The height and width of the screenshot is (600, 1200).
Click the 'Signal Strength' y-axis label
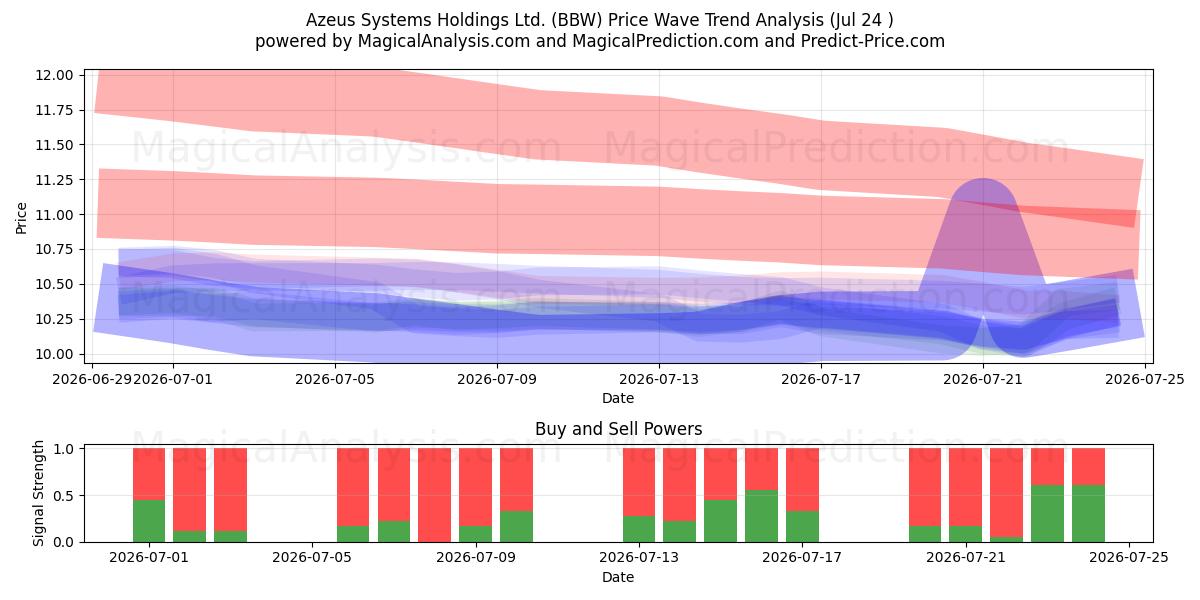click(x=40, y=495)
